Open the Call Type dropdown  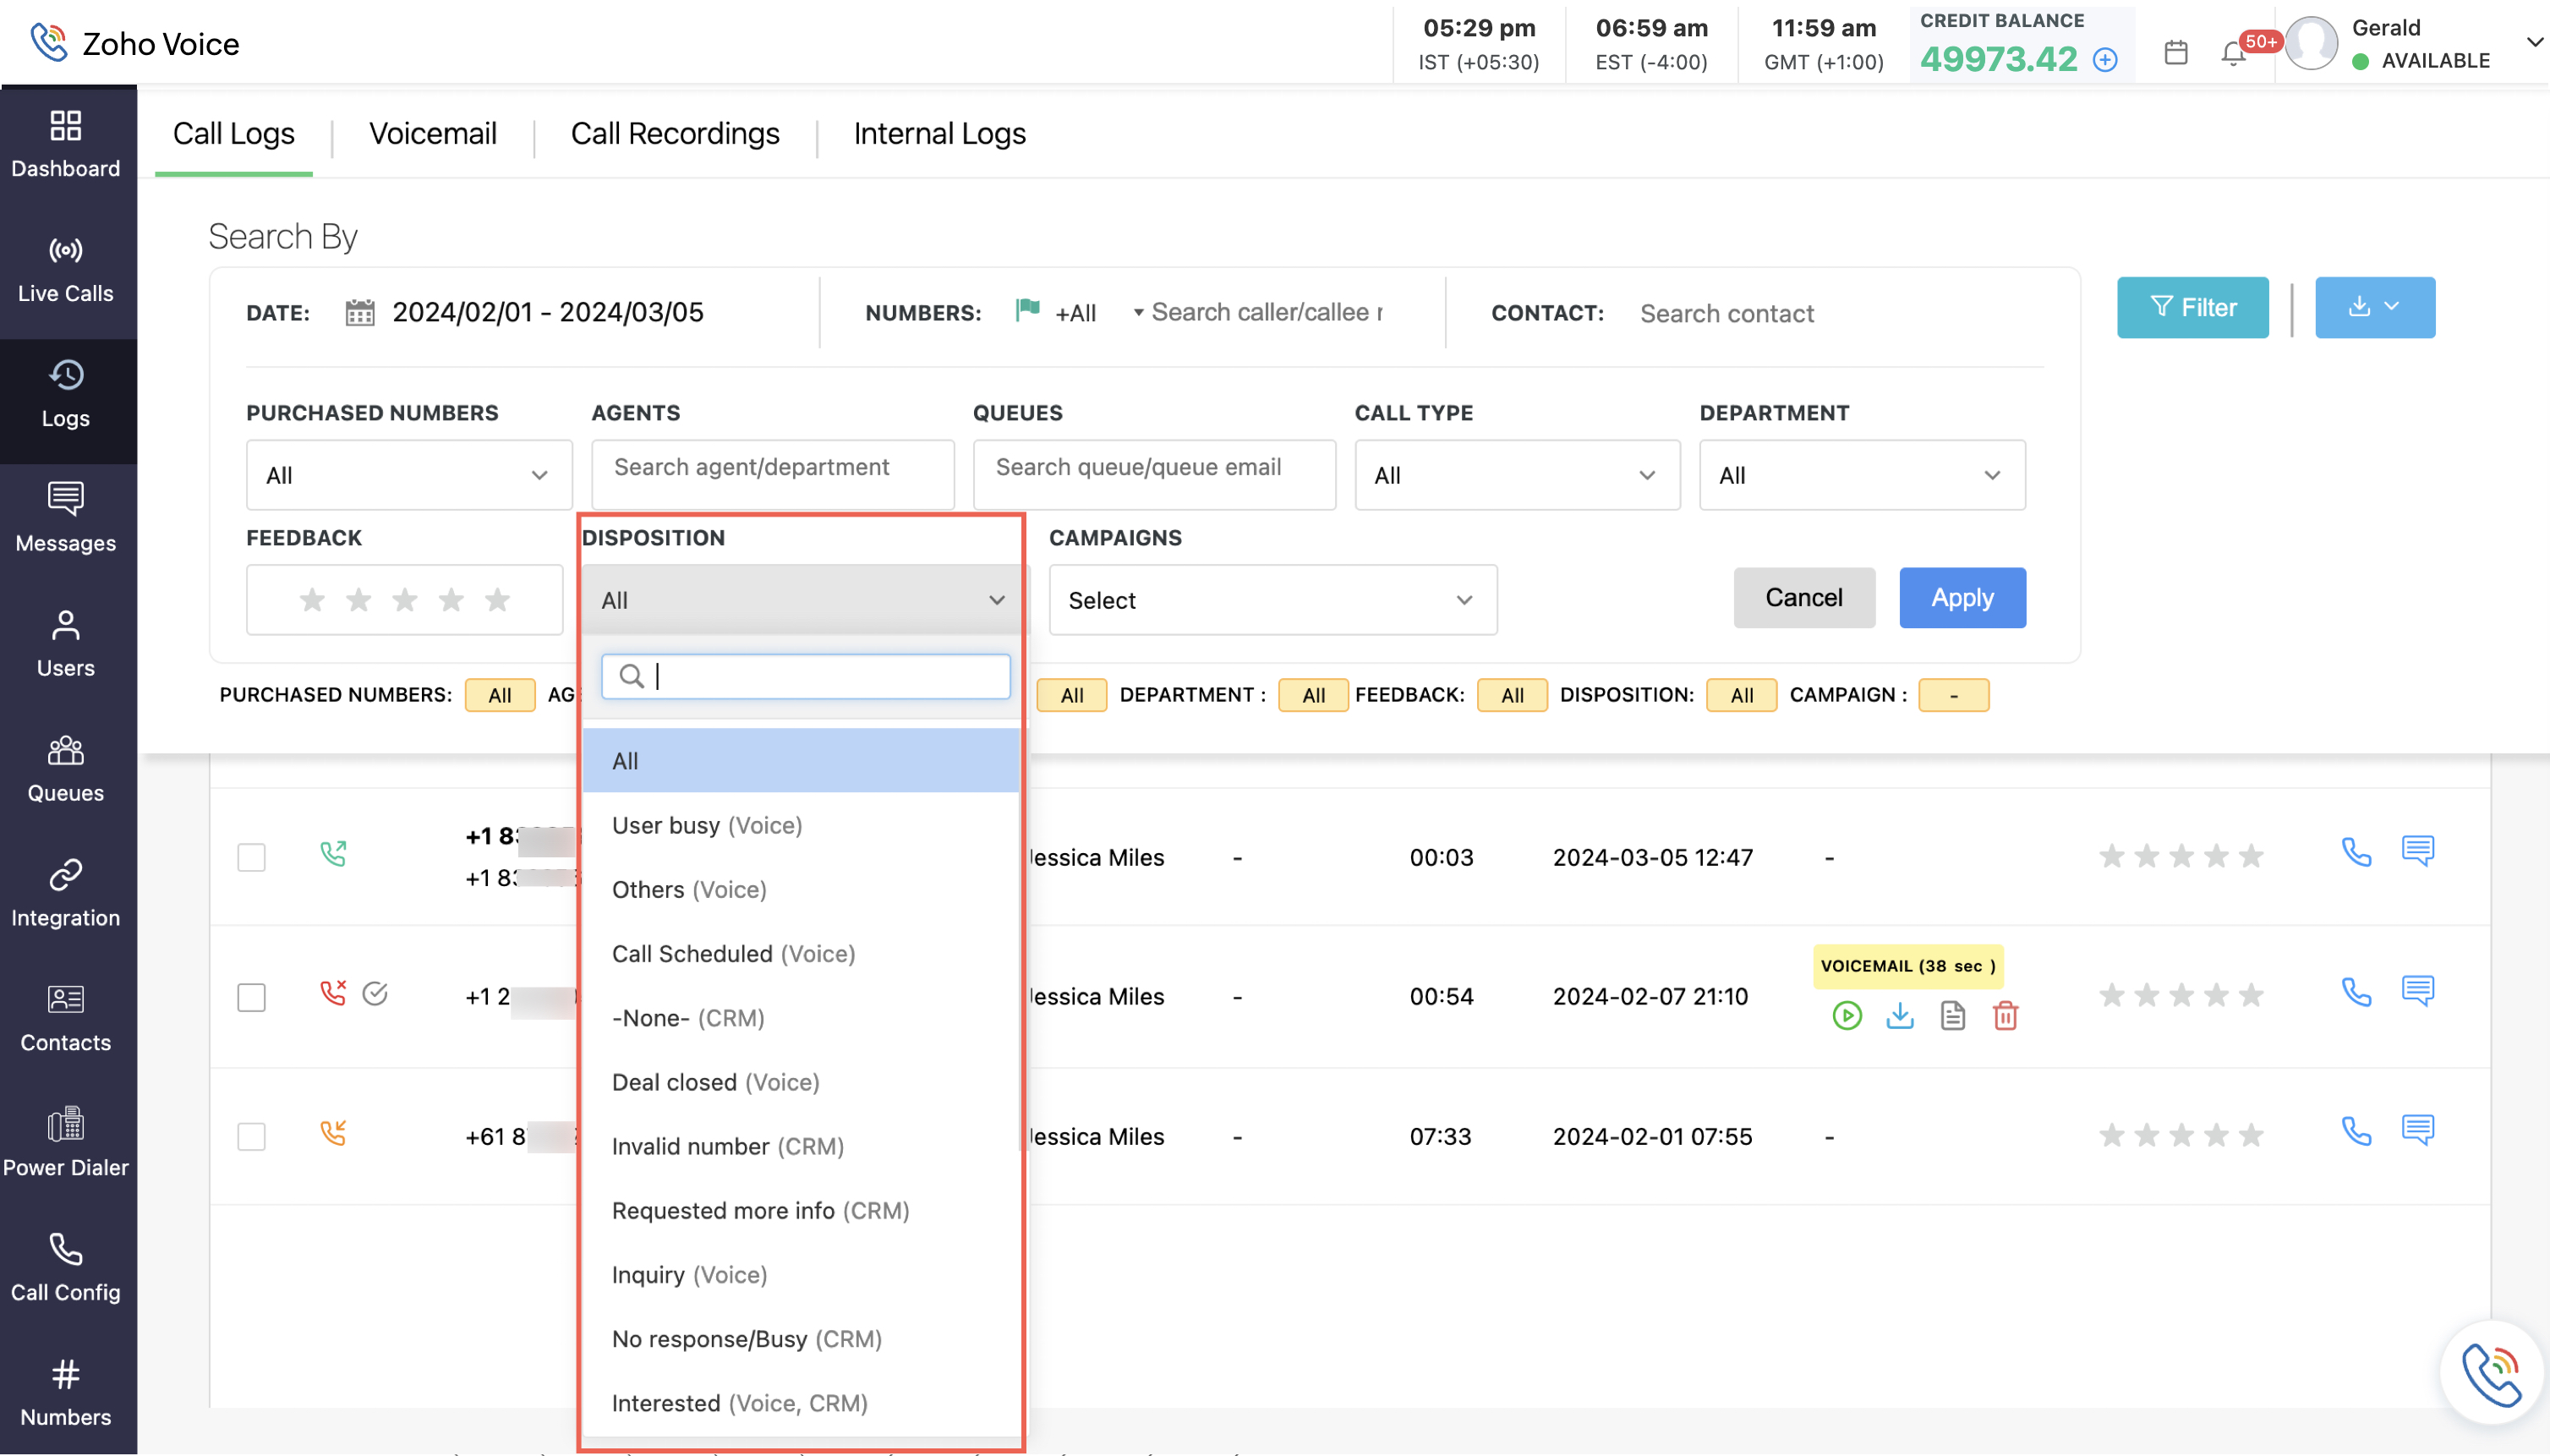coord(1516,475)
